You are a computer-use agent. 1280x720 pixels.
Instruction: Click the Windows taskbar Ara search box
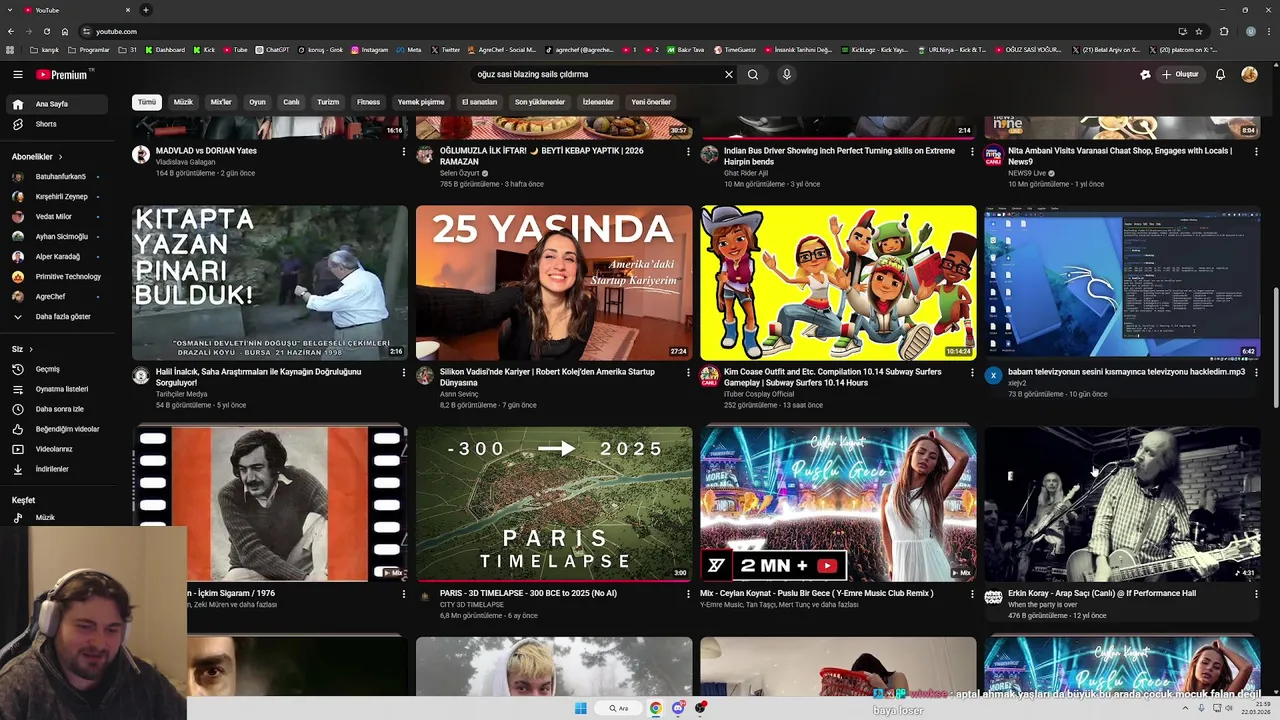[620, 708]
